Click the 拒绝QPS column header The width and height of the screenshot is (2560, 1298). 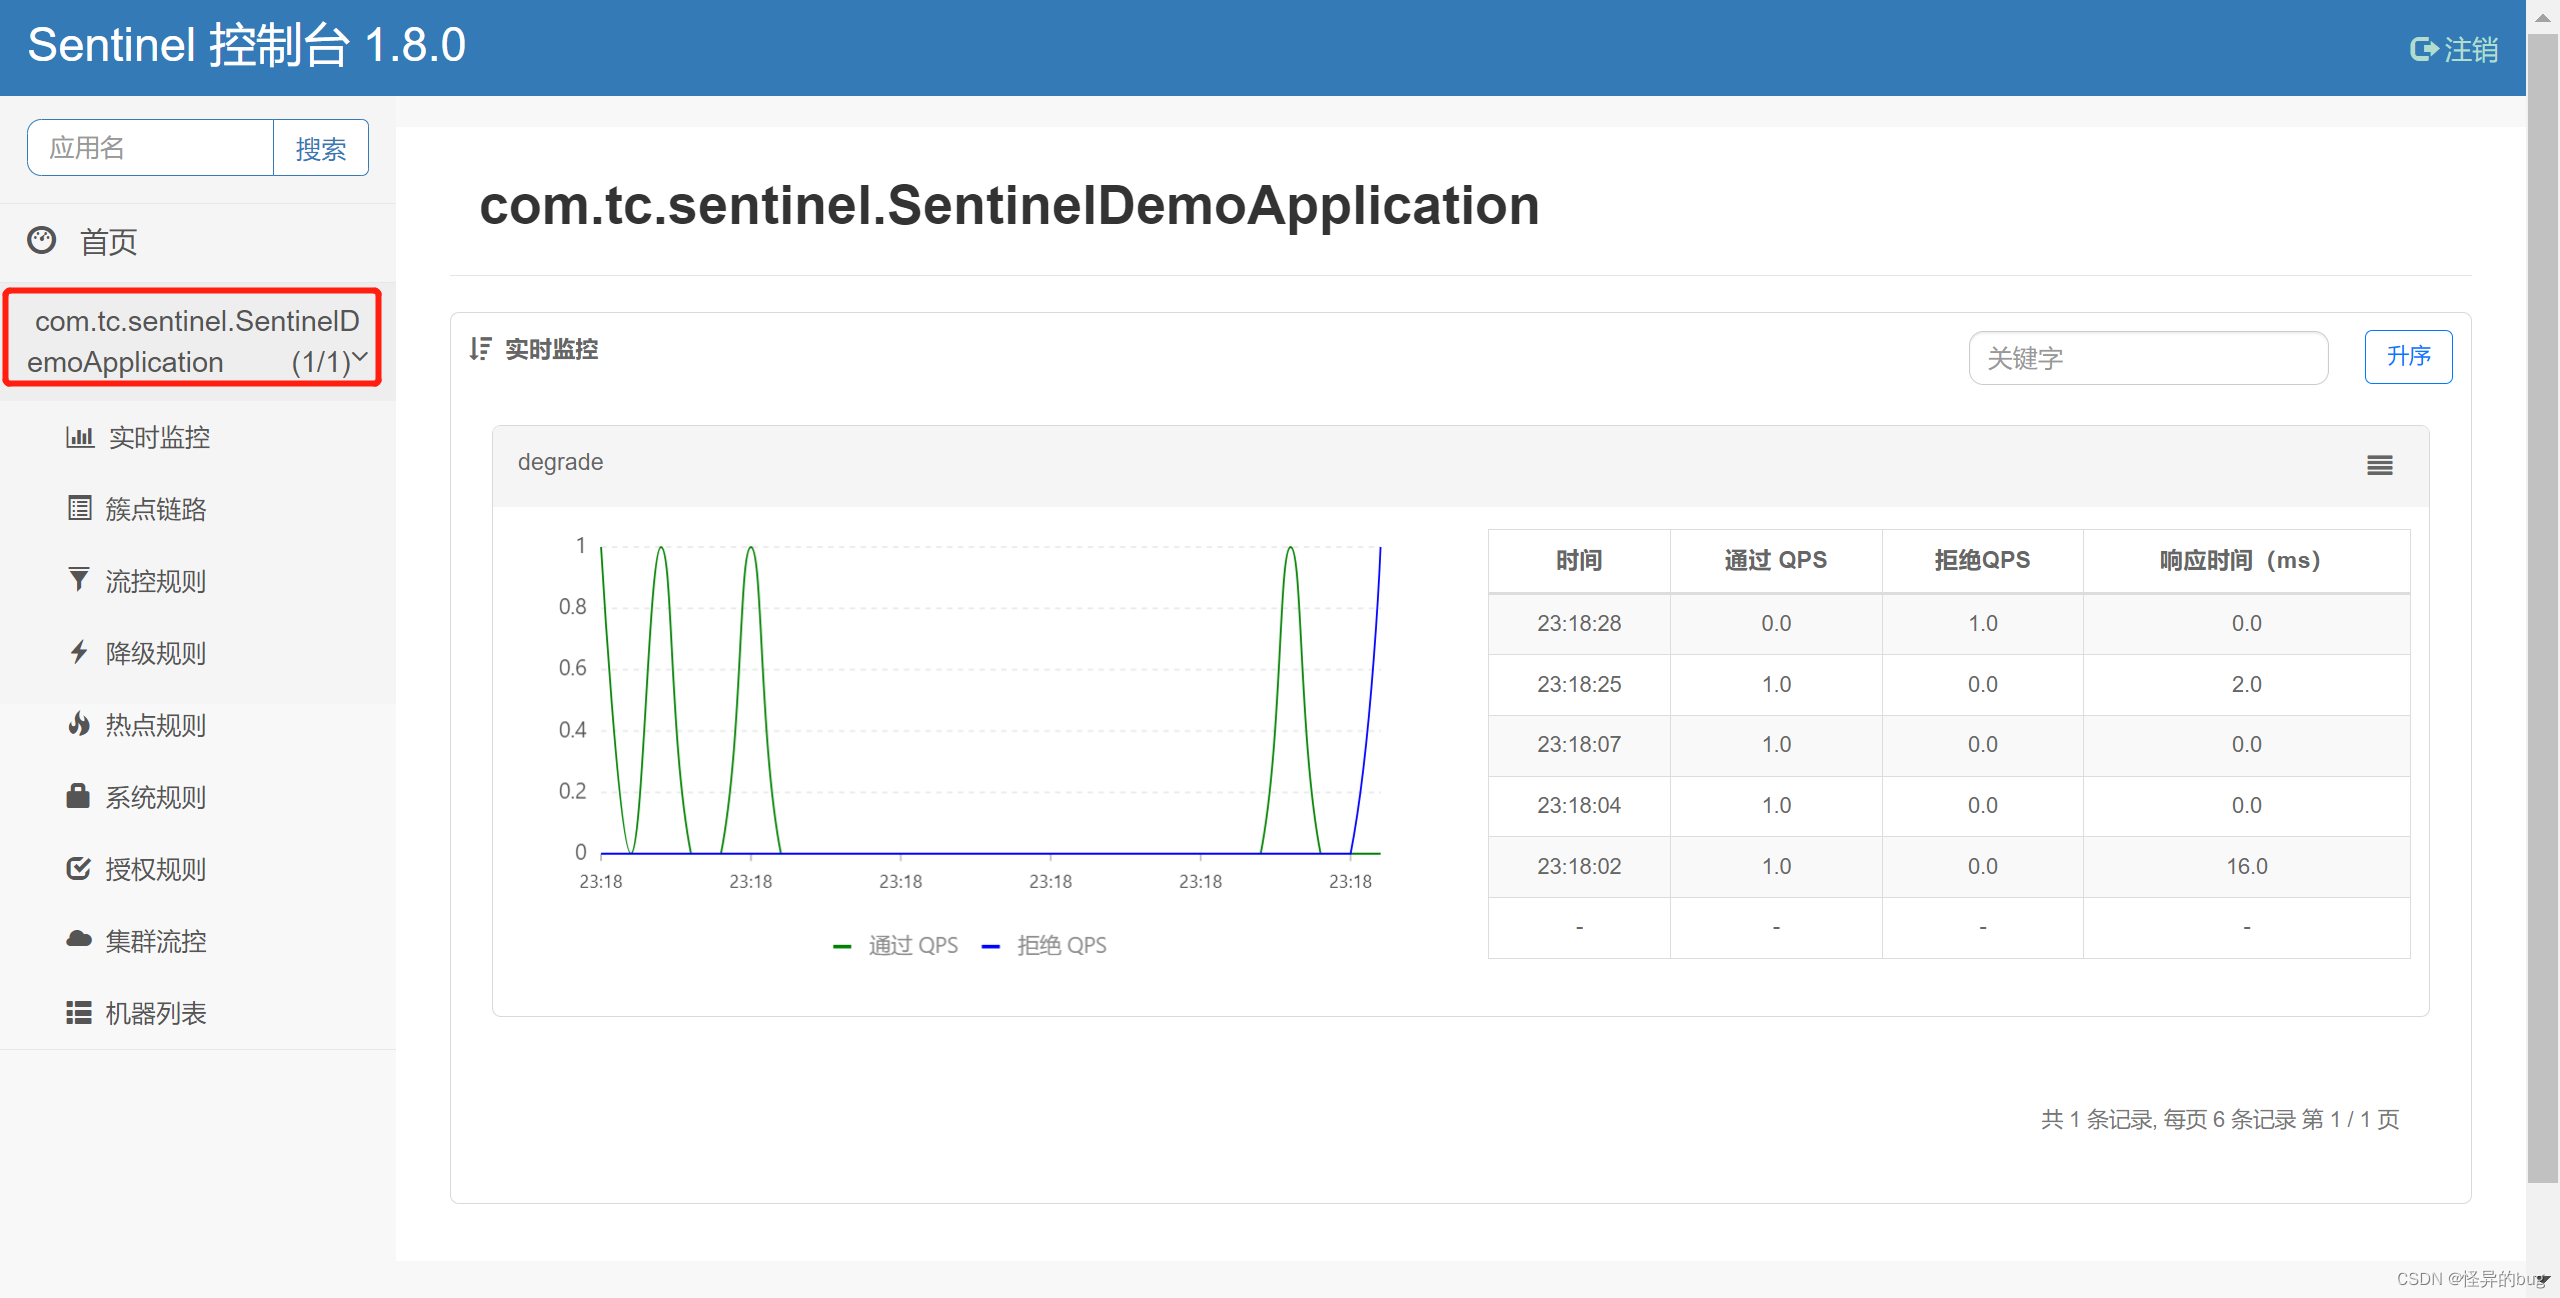1982,560
